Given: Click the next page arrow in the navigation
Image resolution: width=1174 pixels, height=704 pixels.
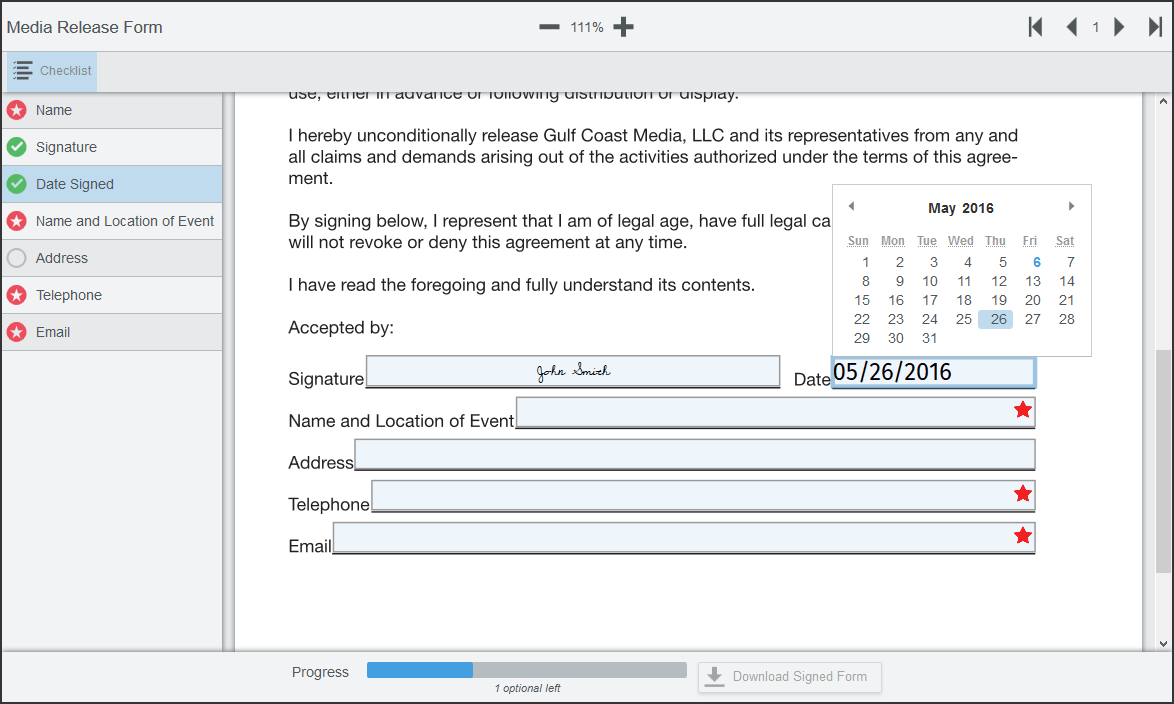Looking at the screenshot, I should tap(1119, 27).
